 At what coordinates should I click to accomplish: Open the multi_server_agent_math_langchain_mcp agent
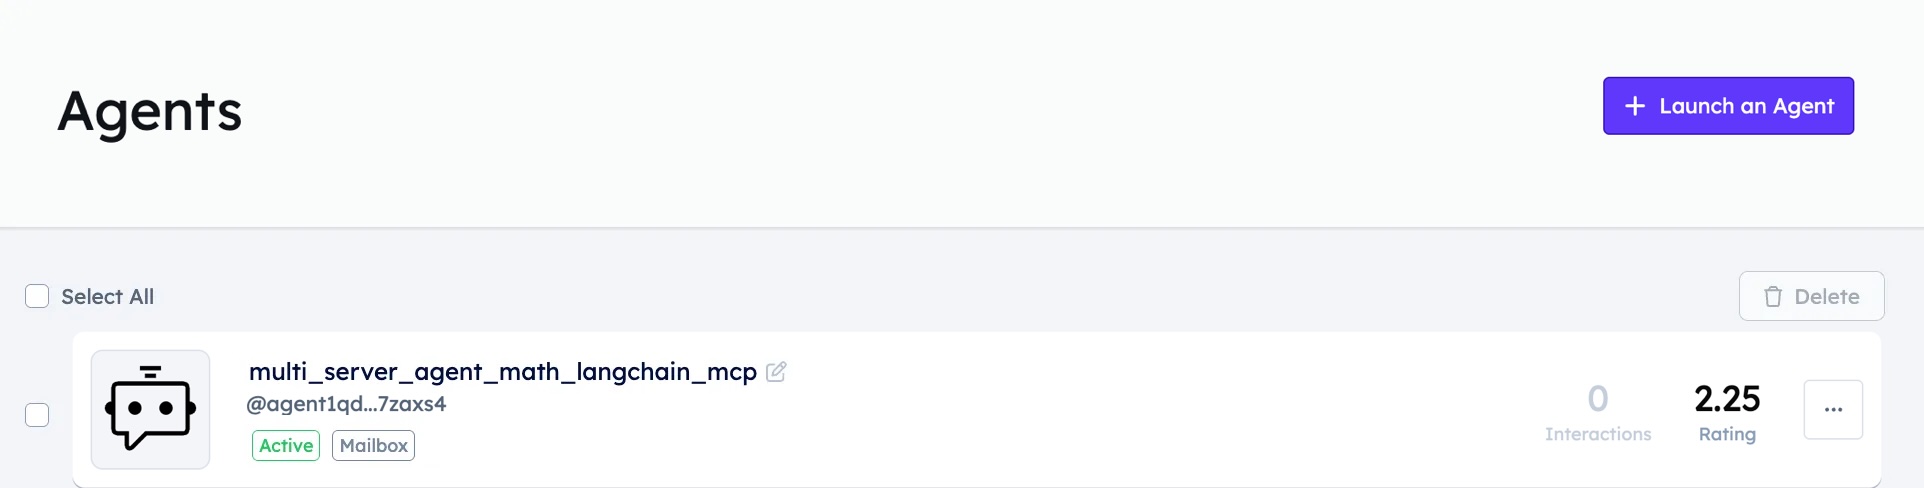pyautogui.click(x=503, y=372)
